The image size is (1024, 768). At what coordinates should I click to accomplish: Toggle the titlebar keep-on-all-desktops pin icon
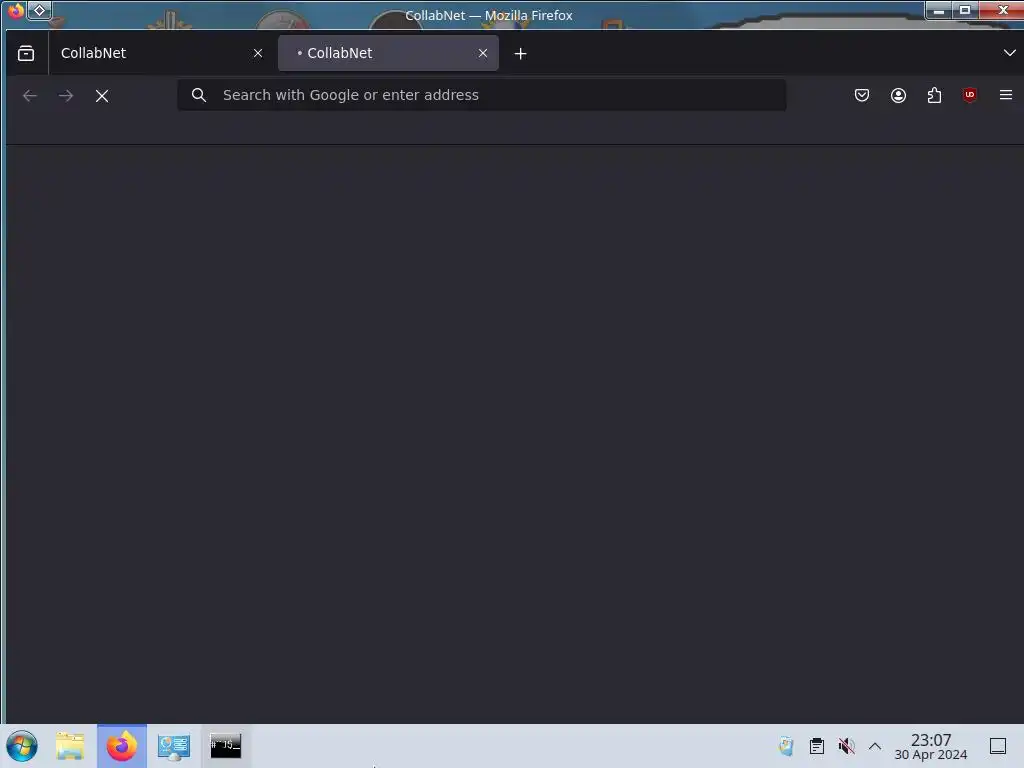coord(39,10)
